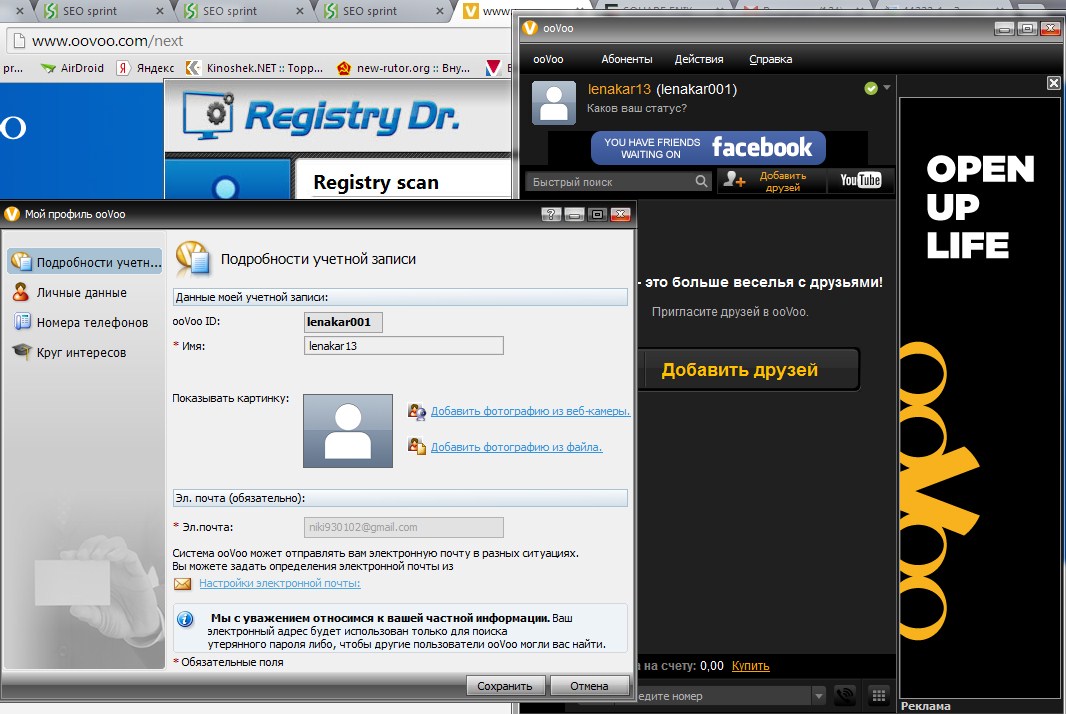Open the ooVoo menu in menu bar
The width and height of the screenshot is (1066, 714).
click(x=548, y=59)
